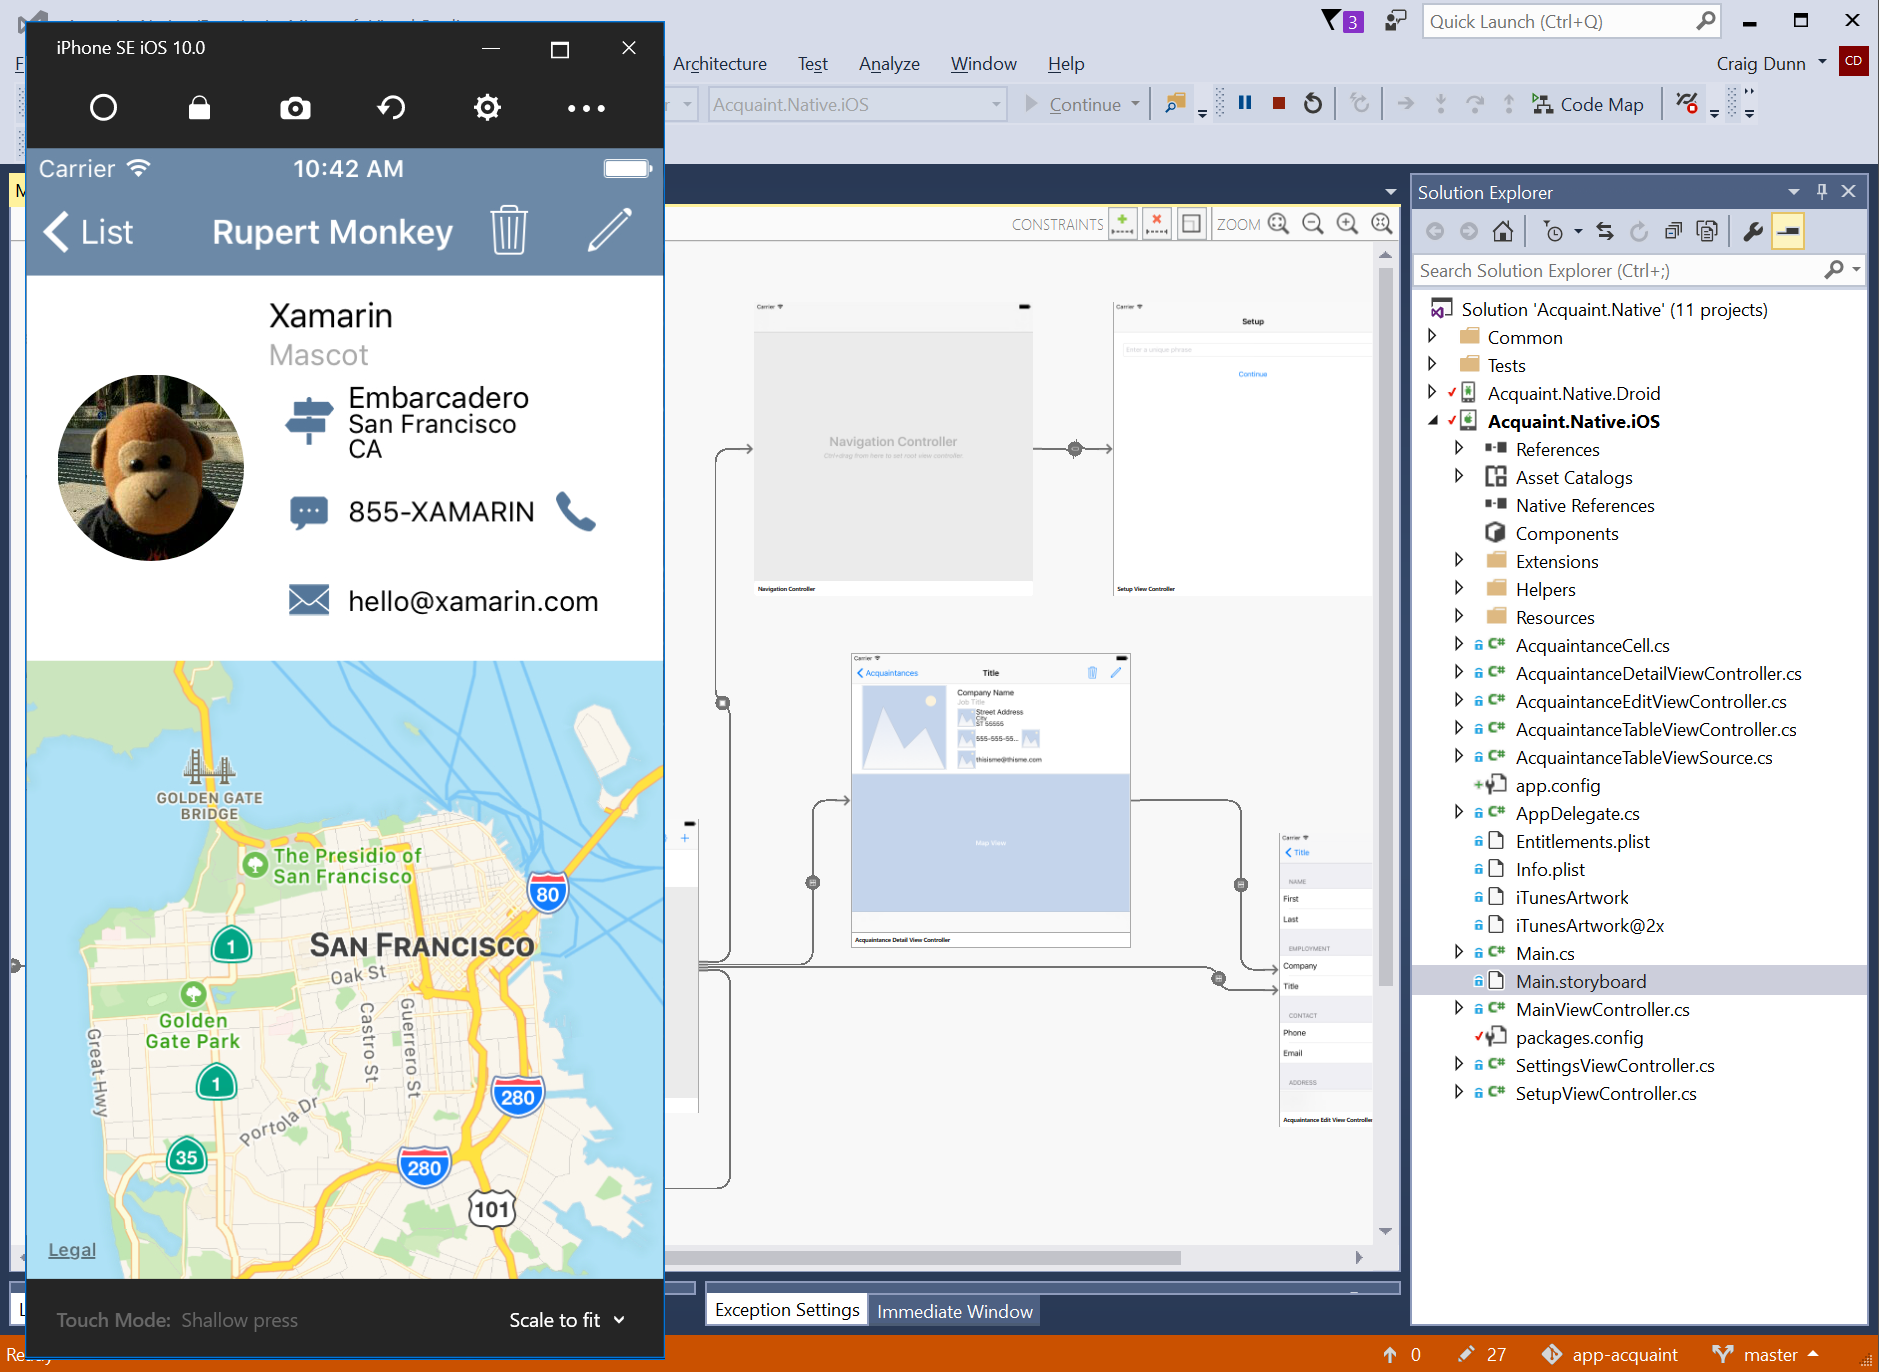Toggle Solution Explorer auto-hide pin
1879x1372 pixels.
pyautogui.click(x=1821, y=192)
